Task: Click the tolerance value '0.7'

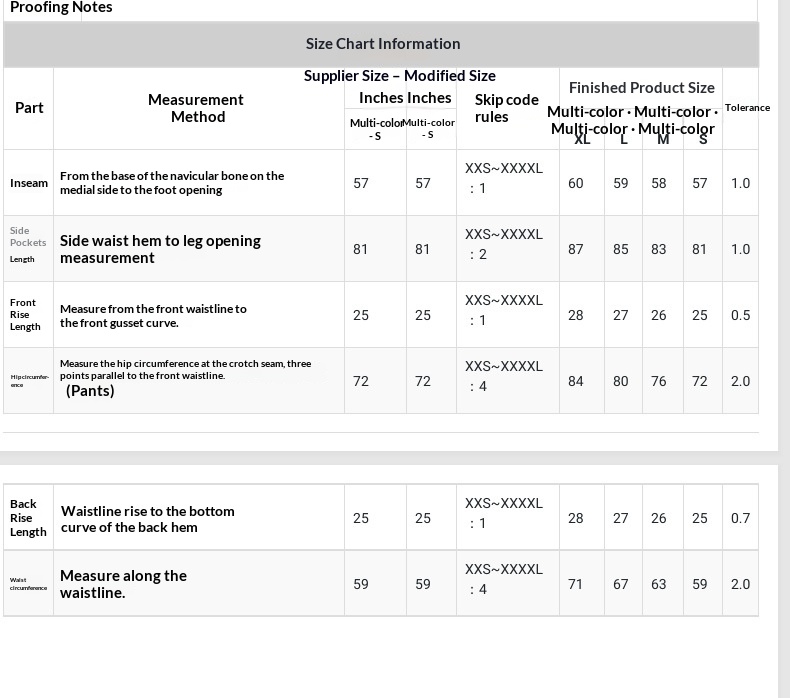Action: (740, 518)
